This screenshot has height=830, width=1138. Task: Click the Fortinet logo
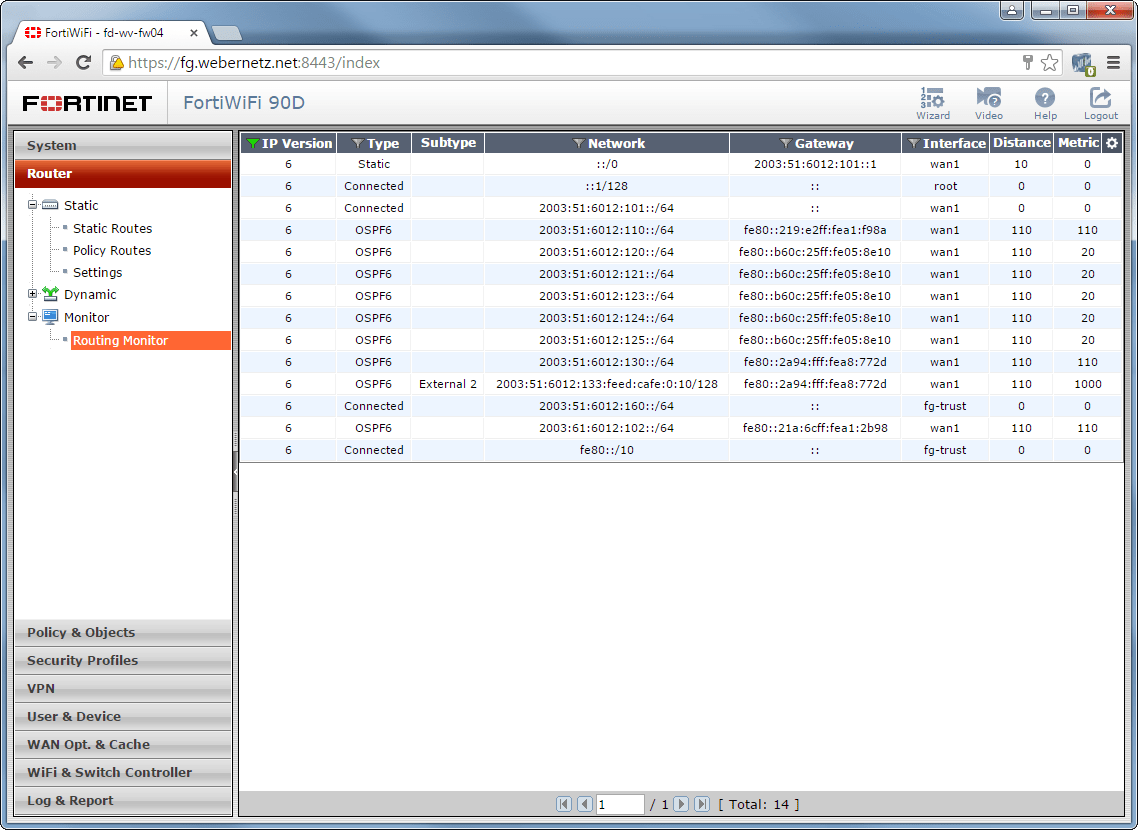(x=88, y=102)
